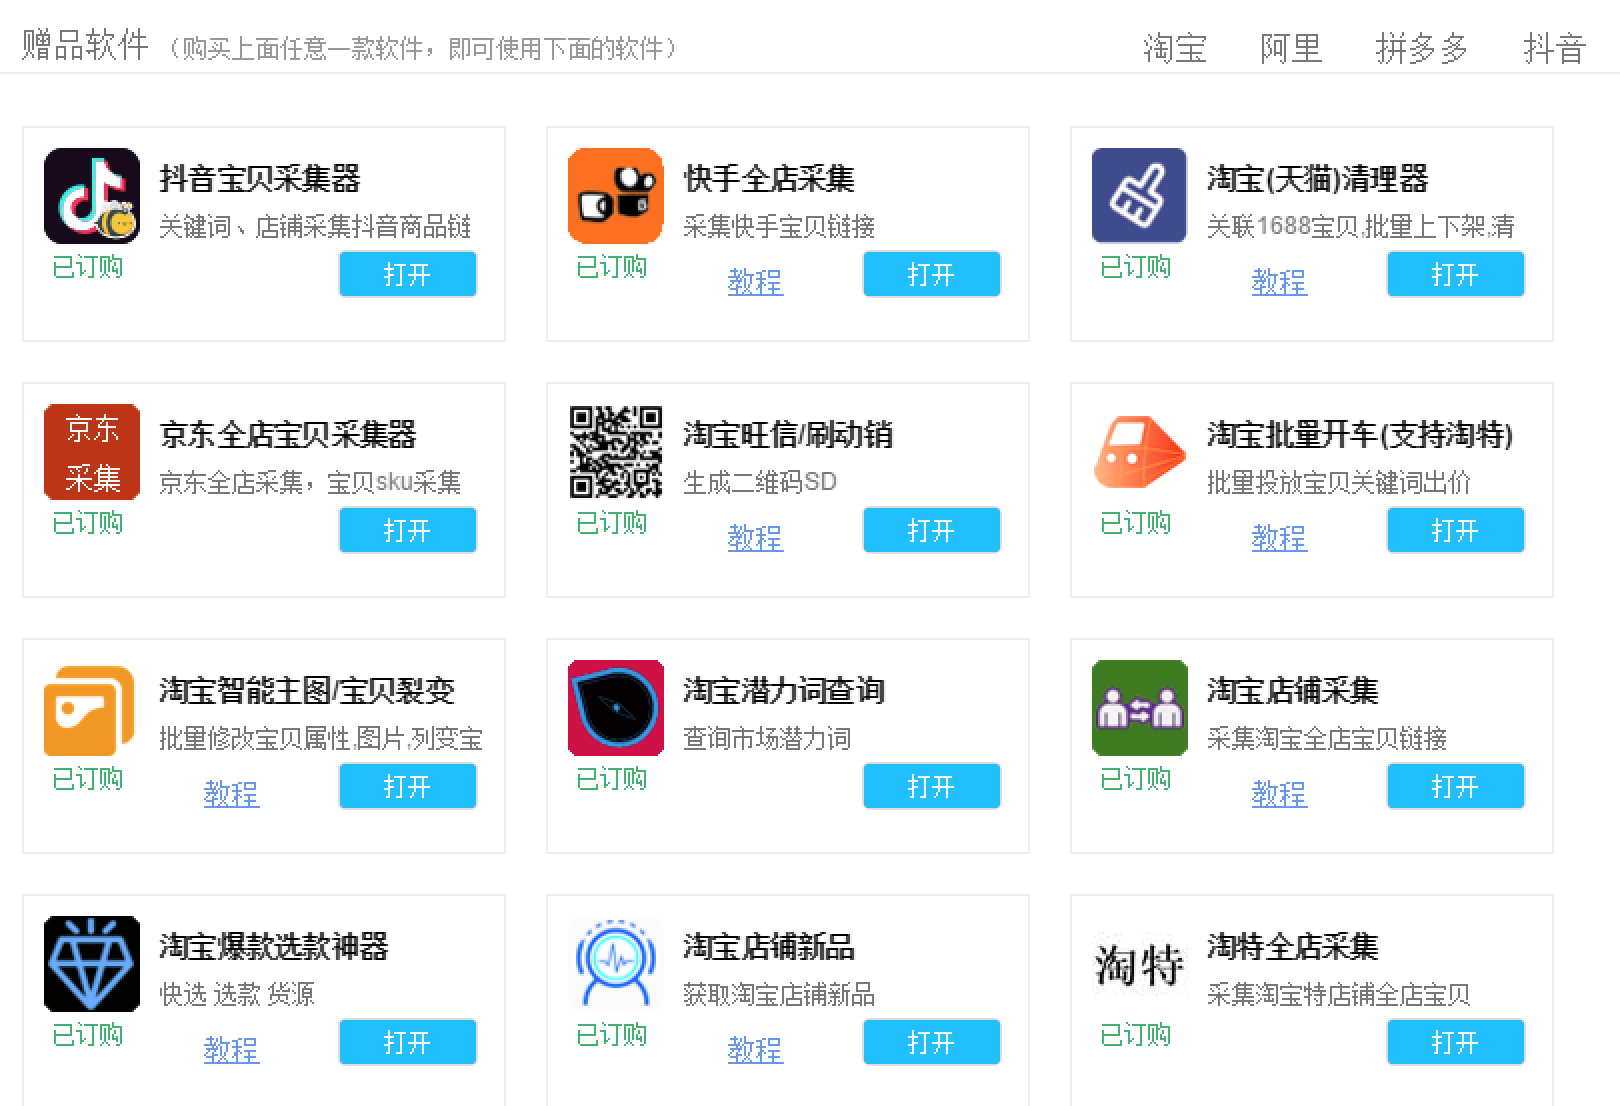Viewport: 1620px width, 1106px height.
Task: Switch to the 阿里 tab
Action: point(1291,48)
